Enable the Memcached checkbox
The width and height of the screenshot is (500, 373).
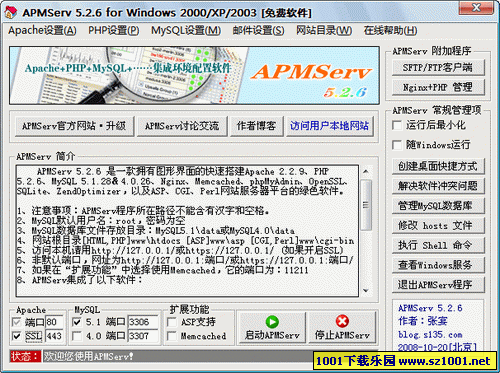172,336
